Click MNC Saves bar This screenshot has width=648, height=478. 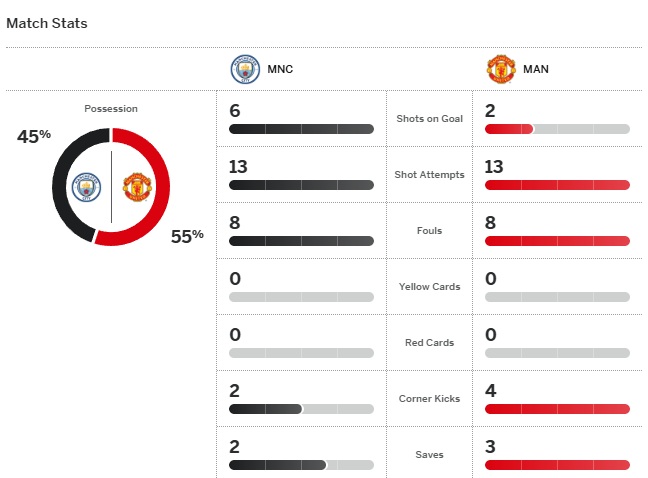tap(301, 465)
